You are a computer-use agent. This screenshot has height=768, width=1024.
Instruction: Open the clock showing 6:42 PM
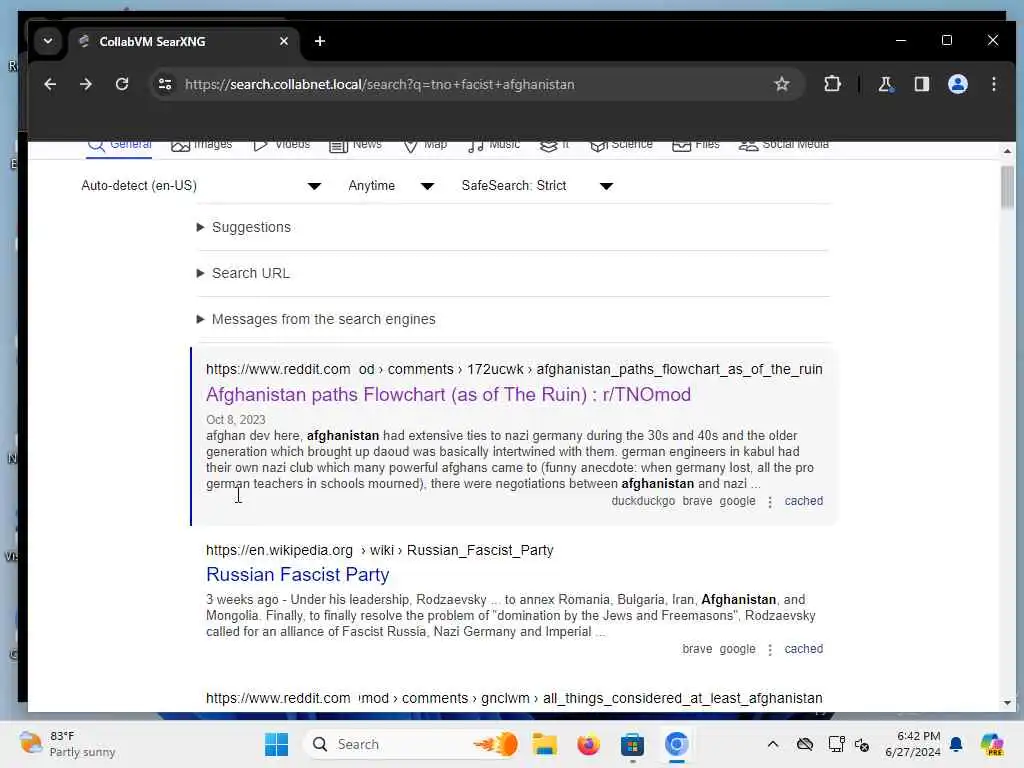tap(912, 744)
